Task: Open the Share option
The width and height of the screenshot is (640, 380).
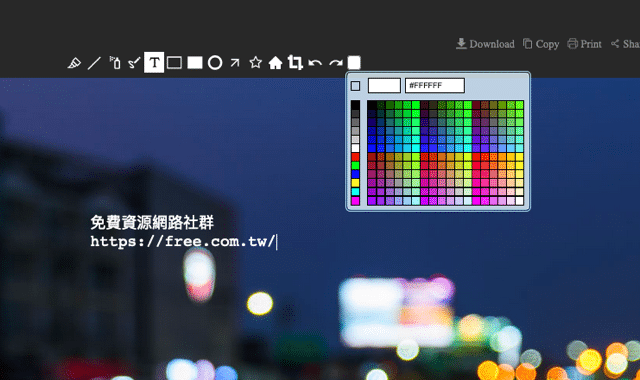Action: (x=625, y=44)
